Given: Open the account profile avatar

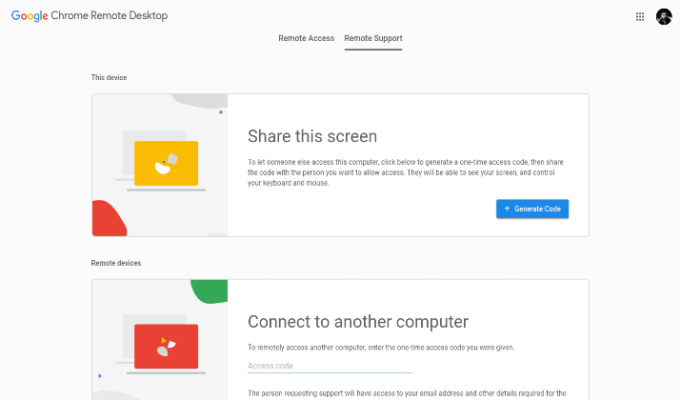Looking at the screenshot, I should click(664, 17).
